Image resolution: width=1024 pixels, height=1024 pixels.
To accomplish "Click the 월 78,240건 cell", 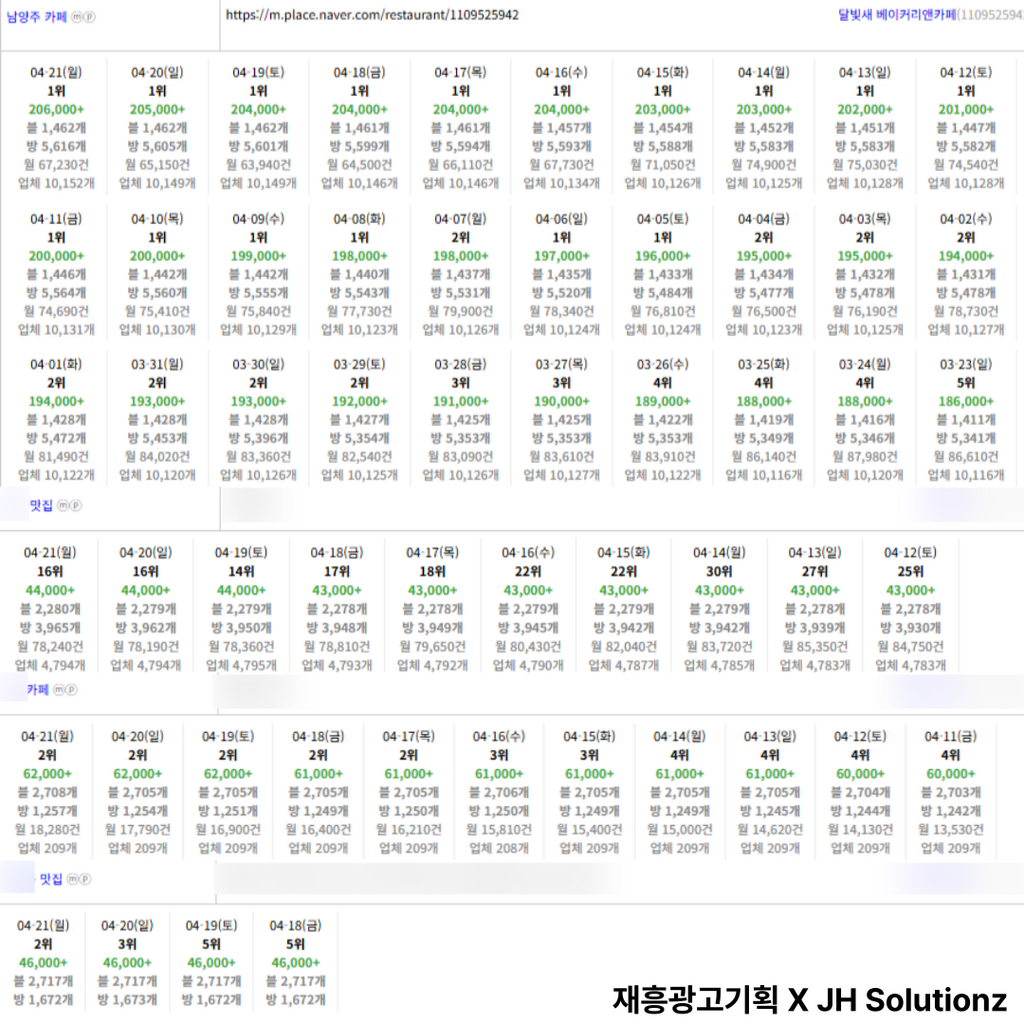I will click(x=50, y=647).
